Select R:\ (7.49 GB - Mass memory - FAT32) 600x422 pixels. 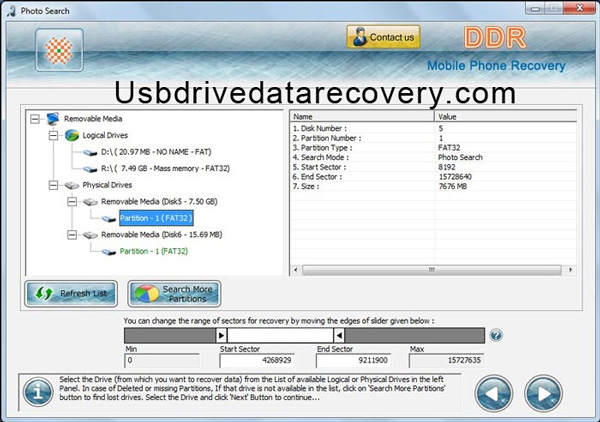(x=165, y=168)
